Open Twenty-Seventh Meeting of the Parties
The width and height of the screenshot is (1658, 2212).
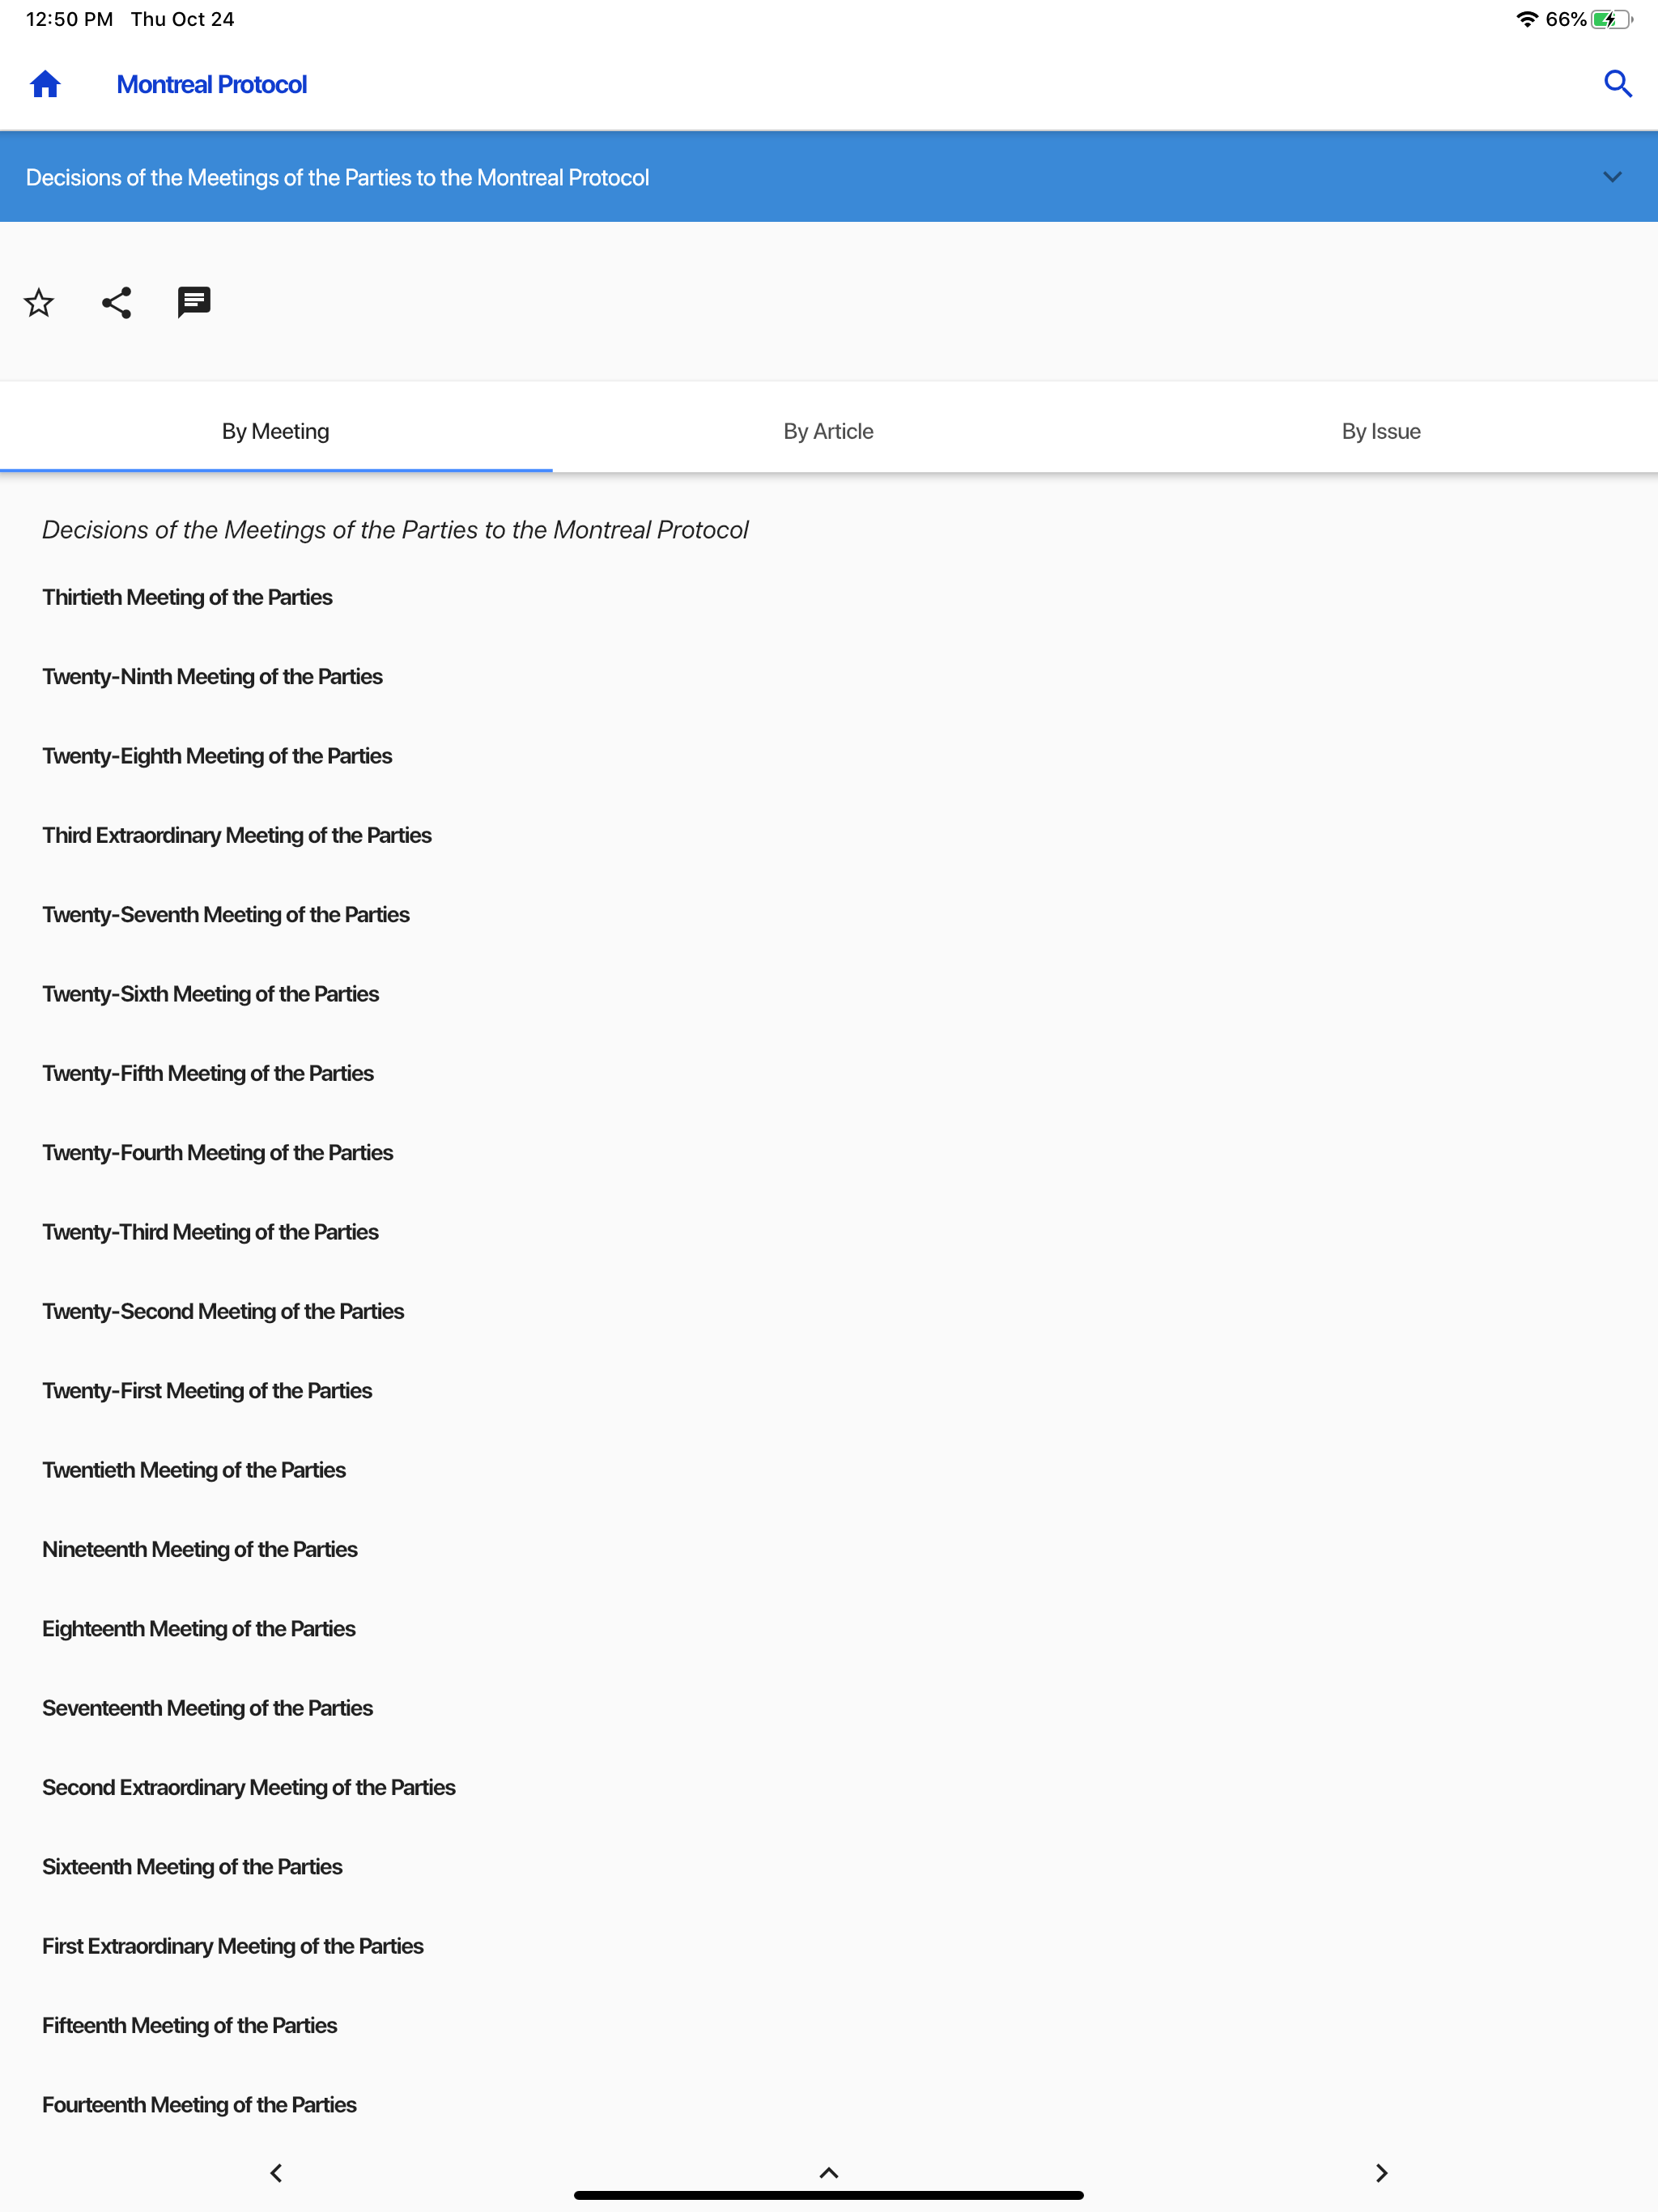tap(226, 915)
